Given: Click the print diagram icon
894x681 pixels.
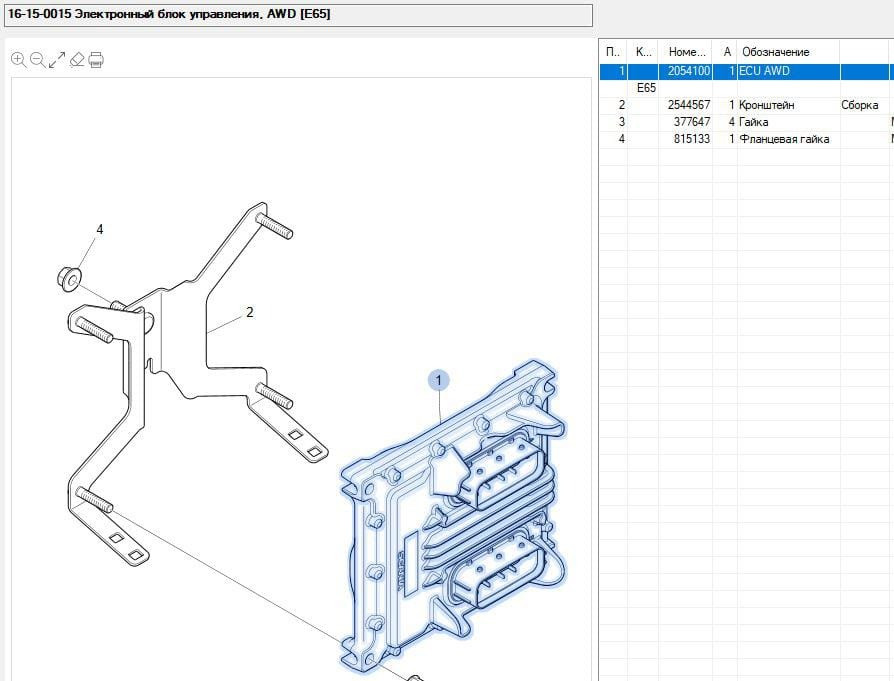Looking at the screenshot, I should pos(96,60).
